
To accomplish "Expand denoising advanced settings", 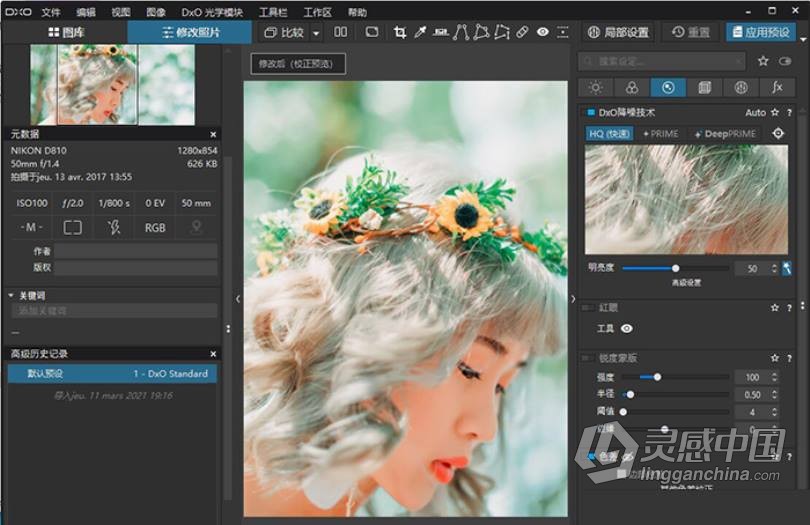I will coord(686,283).
